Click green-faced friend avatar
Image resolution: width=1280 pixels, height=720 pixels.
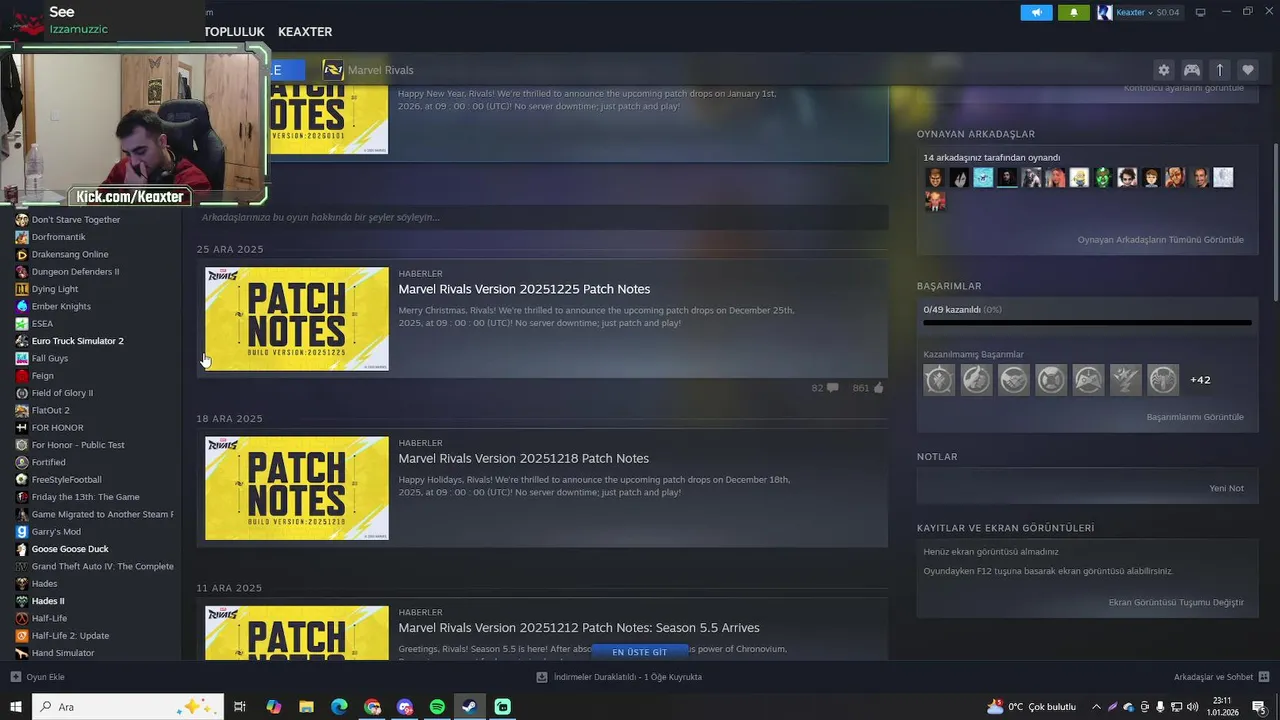(1103, 178)
